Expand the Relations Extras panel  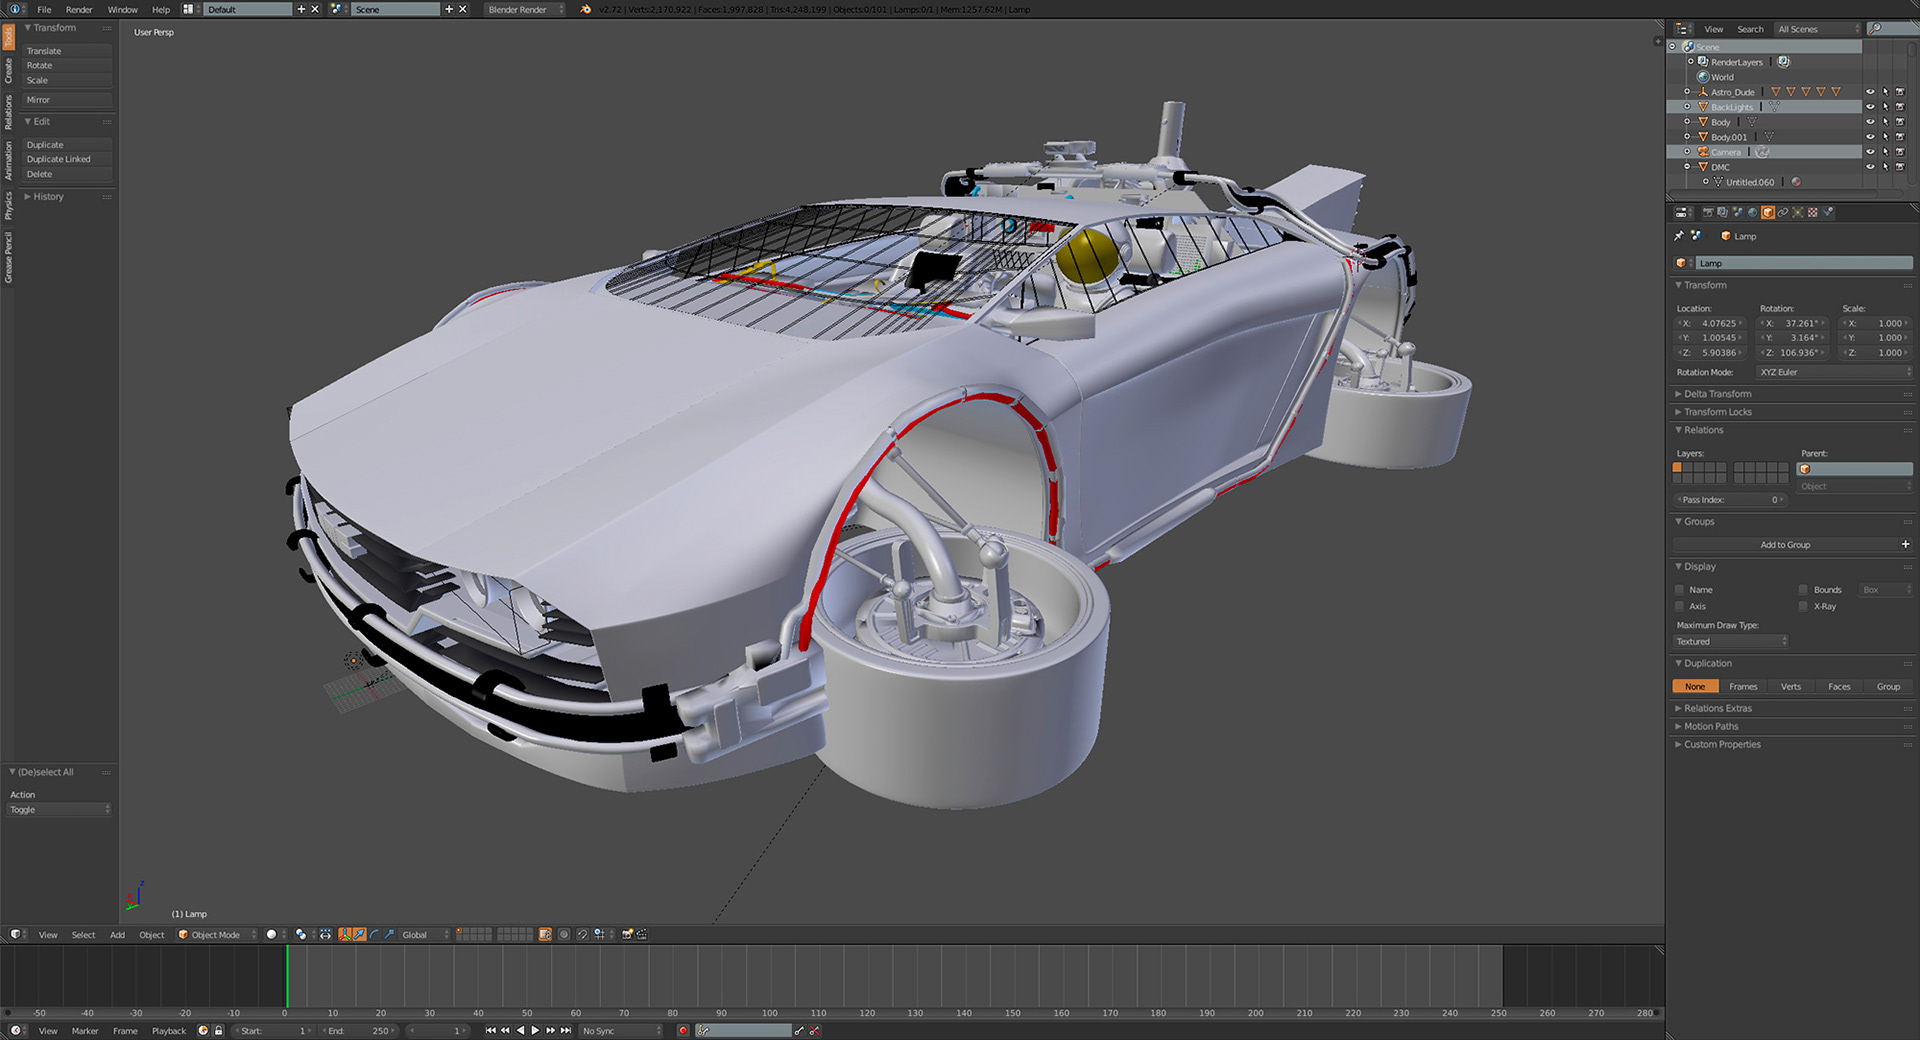1717,708
